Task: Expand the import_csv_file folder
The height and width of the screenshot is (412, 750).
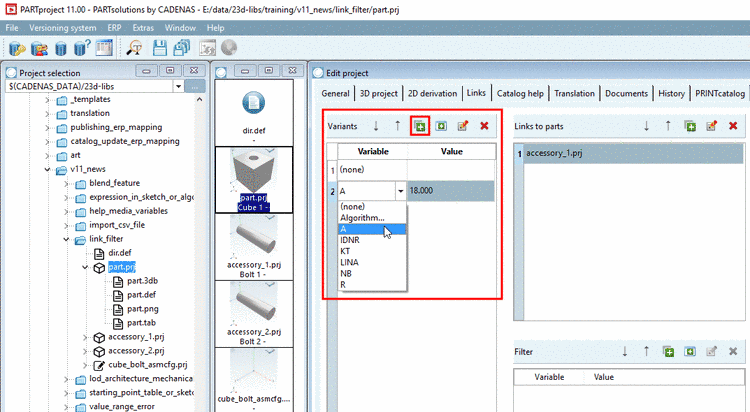Action: [66, 225]
